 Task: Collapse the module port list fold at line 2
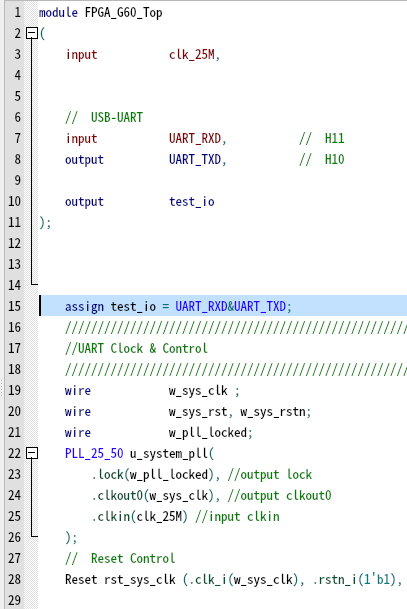(x=32, y=33)
